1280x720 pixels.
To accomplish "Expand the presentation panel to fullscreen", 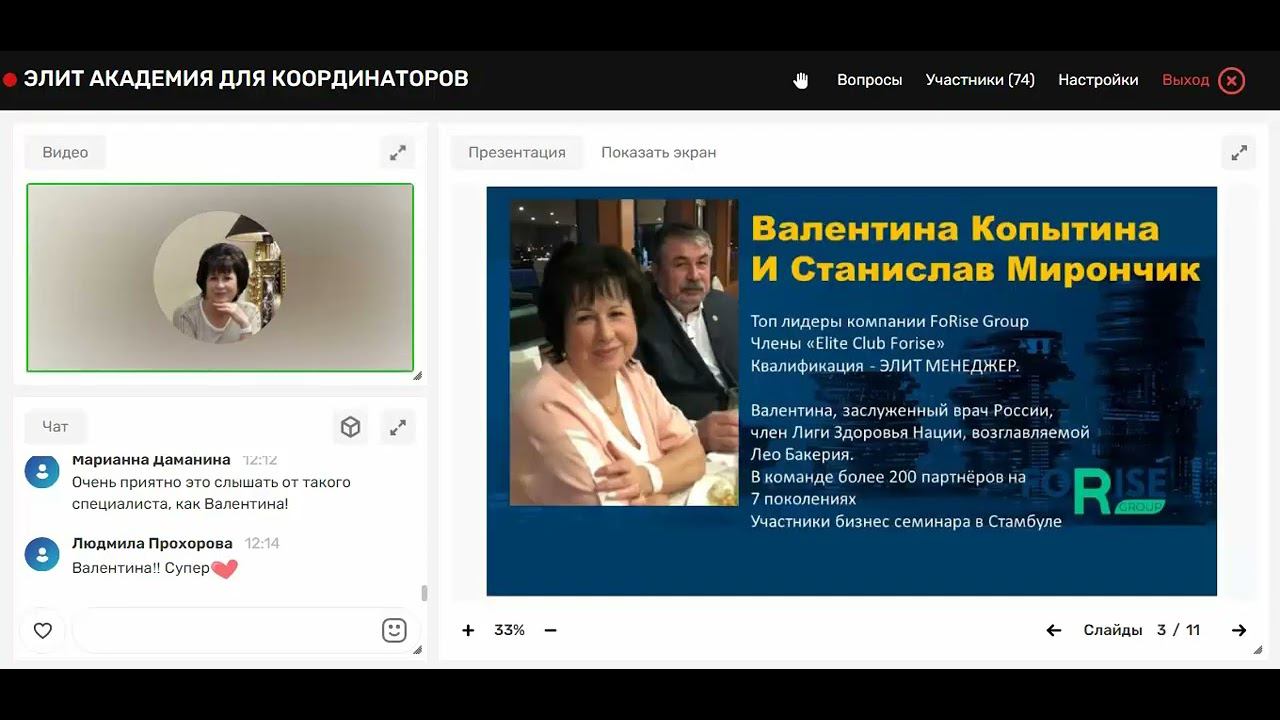I will [x=1239, y=153].
